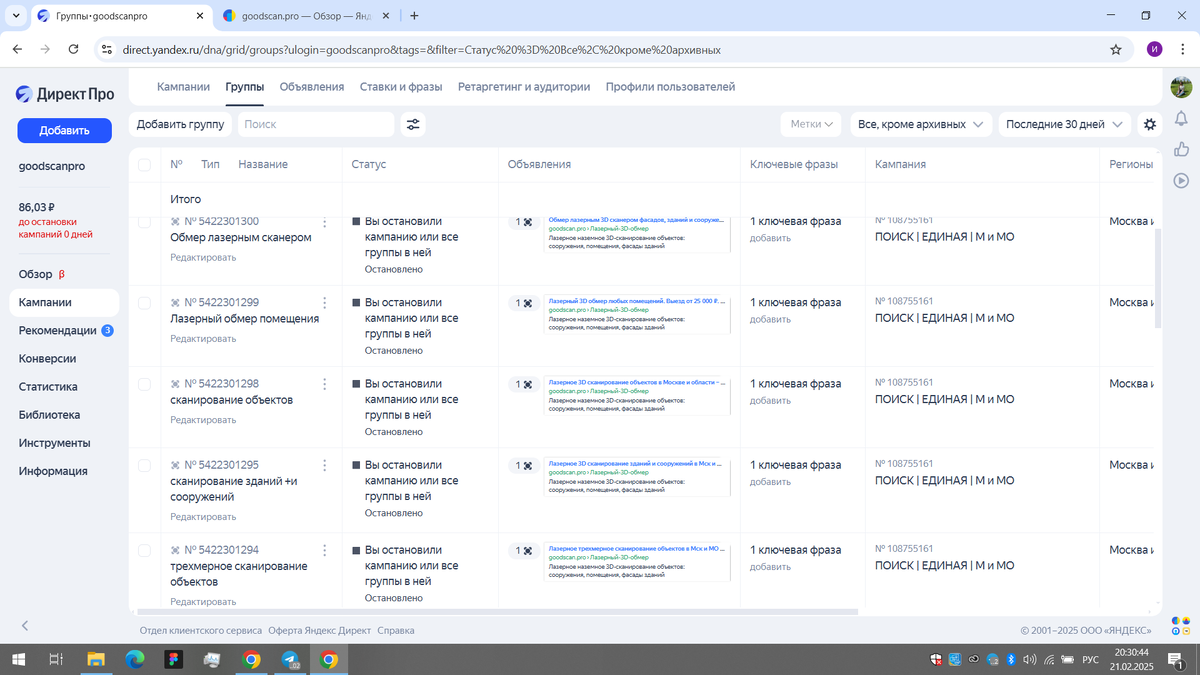This screenshot has width=1200, height=675.
Task: Click the thumbs-up feedback icon
Action: [x=1181, y=149]
